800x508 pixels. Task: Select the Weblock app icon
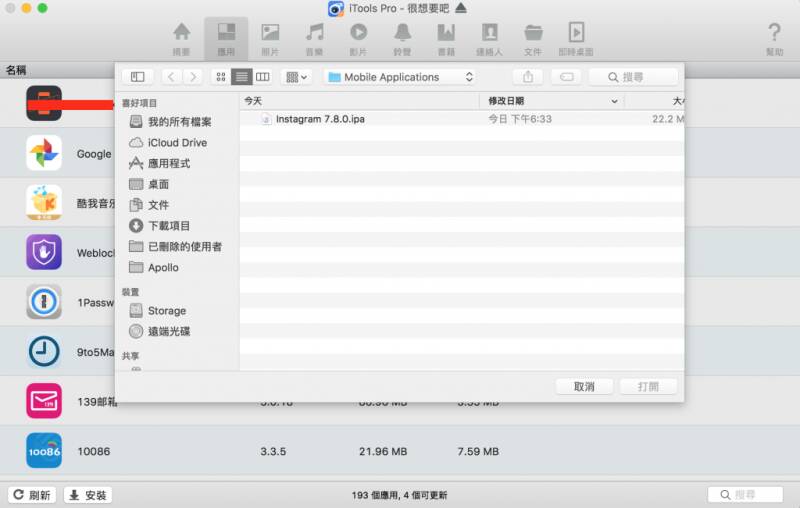(44, 252)
